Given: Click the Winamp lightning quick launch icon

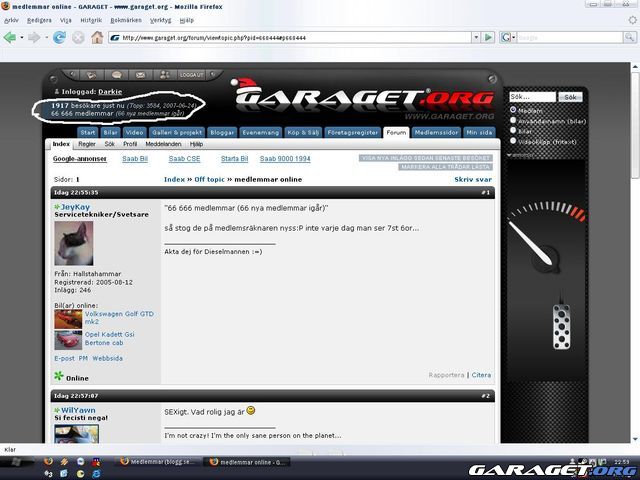Looking at the screenshot, I should click(64, 462).
